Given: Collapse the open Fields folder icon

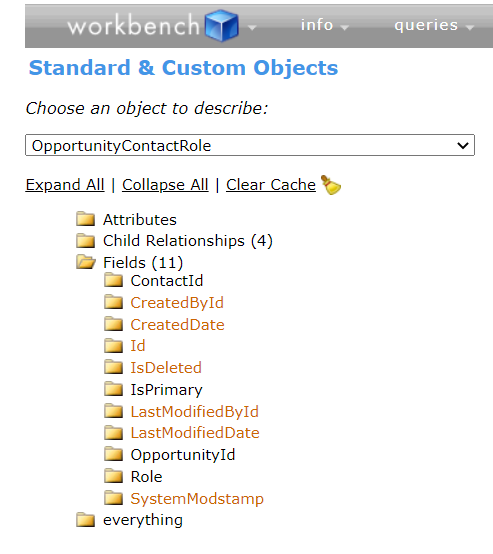Looking at the screenshot, I should [x=86, y=262].
